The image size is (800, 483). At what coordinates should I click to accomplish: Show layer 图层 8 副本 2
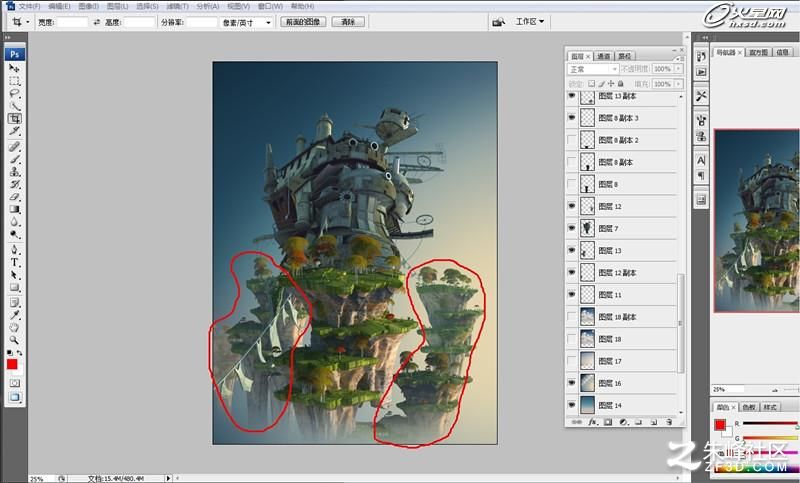(572, 139)
